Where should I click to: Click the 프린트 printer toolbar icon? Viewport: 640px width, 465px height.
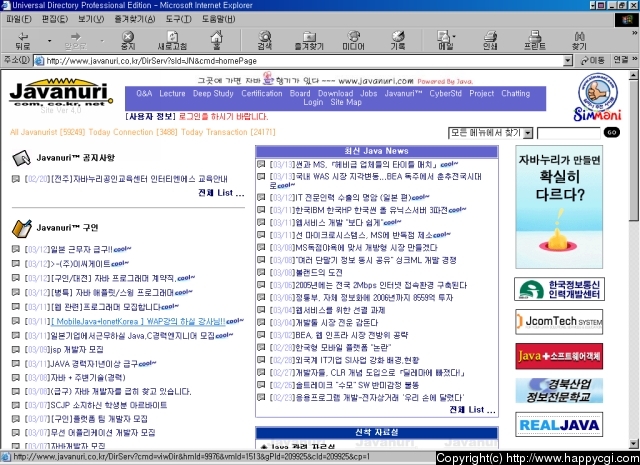click(535, 40)
